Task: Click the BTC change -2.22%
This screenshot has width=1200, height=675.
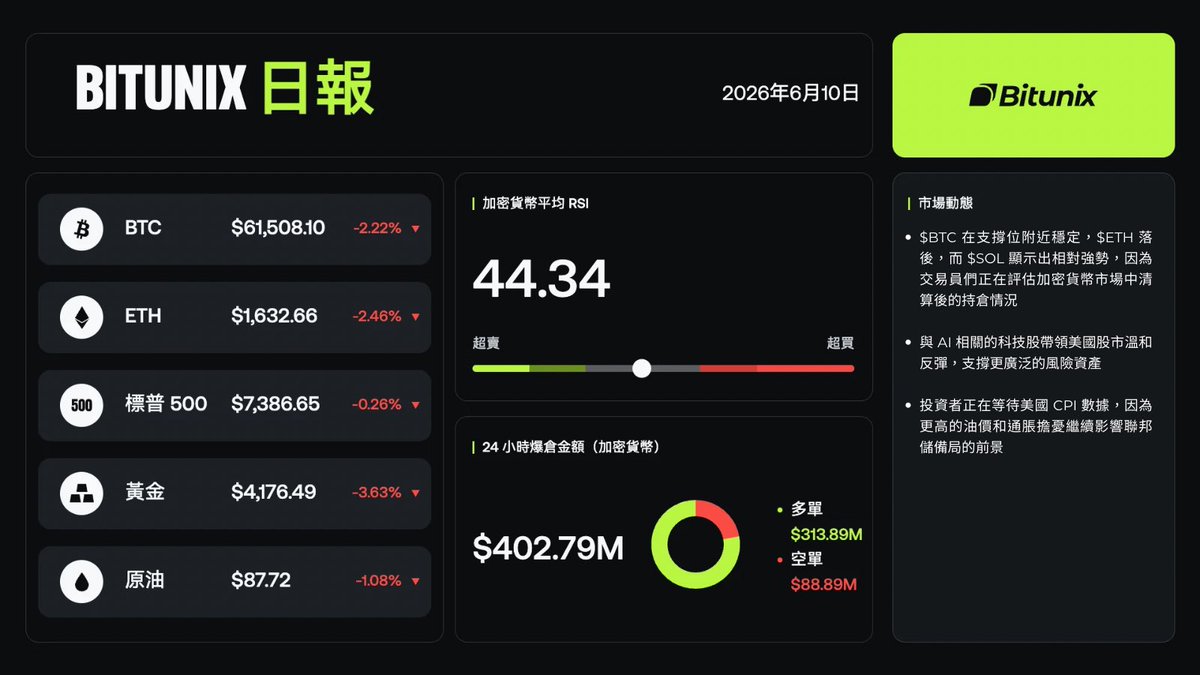Action: [x=377, y=229]
